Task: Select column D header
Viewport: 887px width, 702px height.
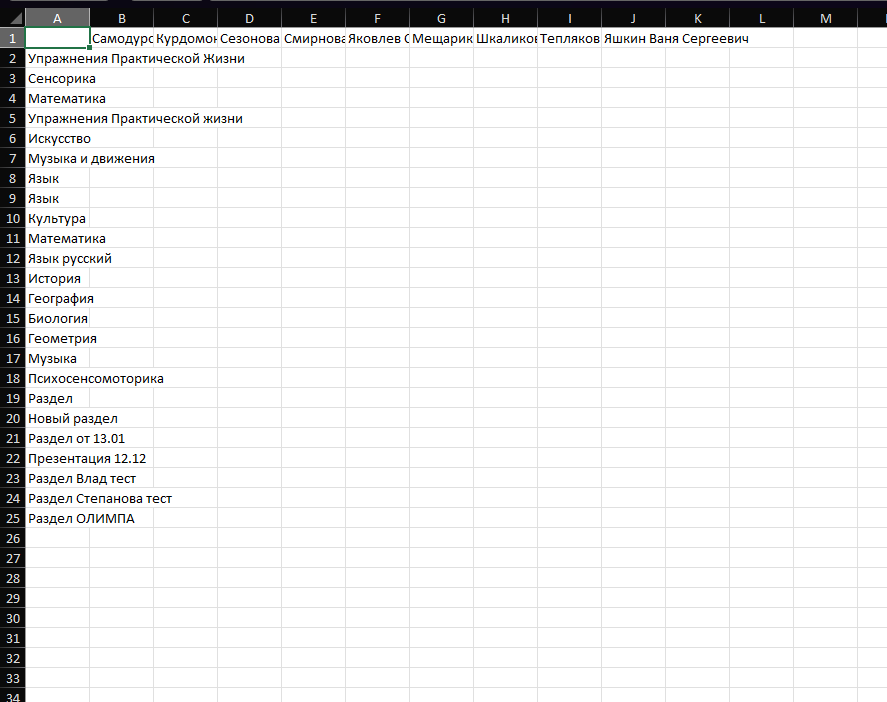Action: click(249, 18)
